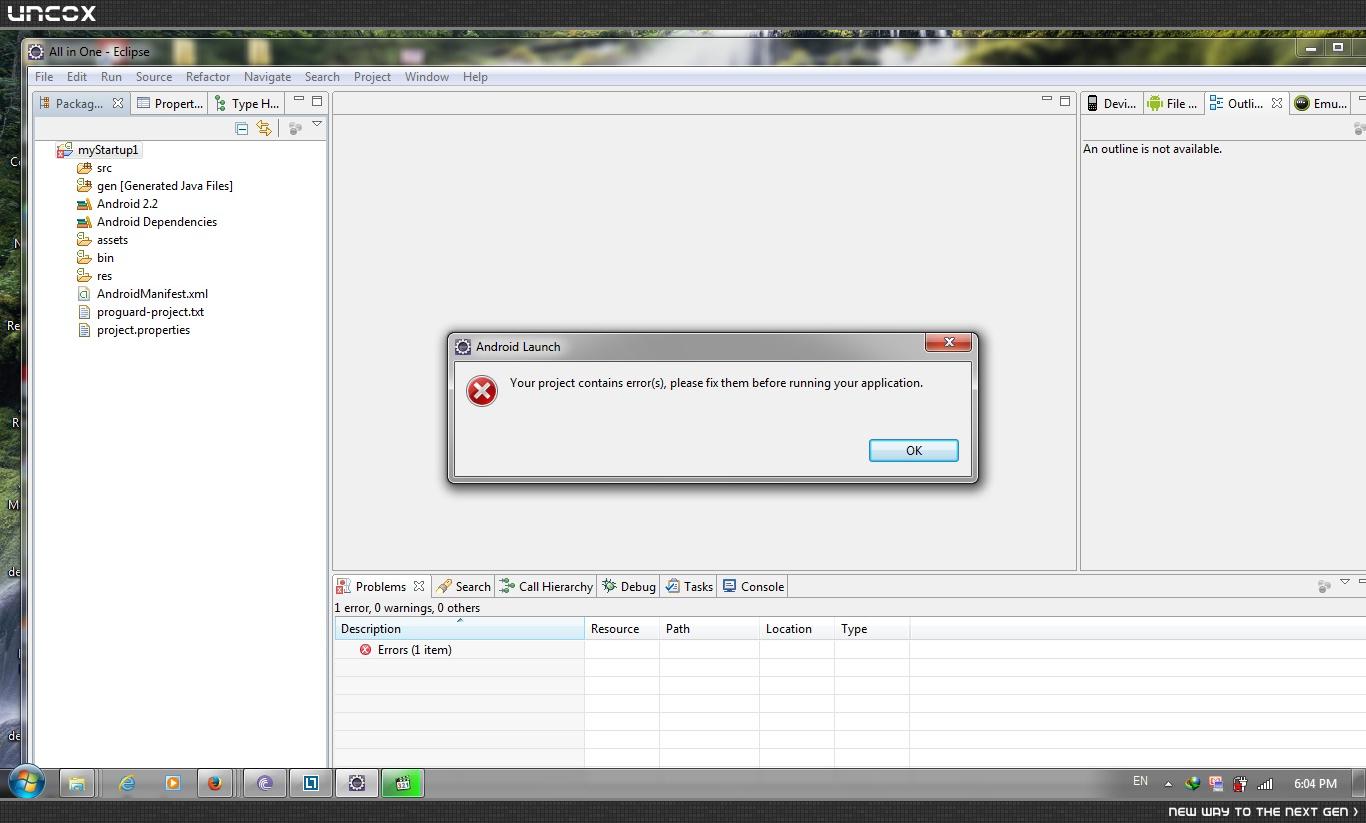Click the focus task icon in Package Explorer
Screen dimensions: 1366x823
295,128
